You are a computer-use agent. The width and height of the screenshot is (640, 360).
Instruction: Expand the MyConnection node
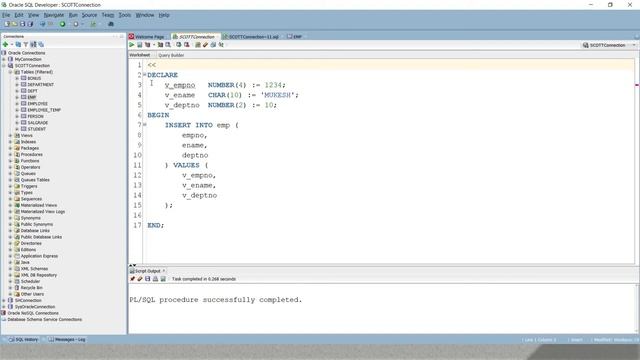(4, 59)
